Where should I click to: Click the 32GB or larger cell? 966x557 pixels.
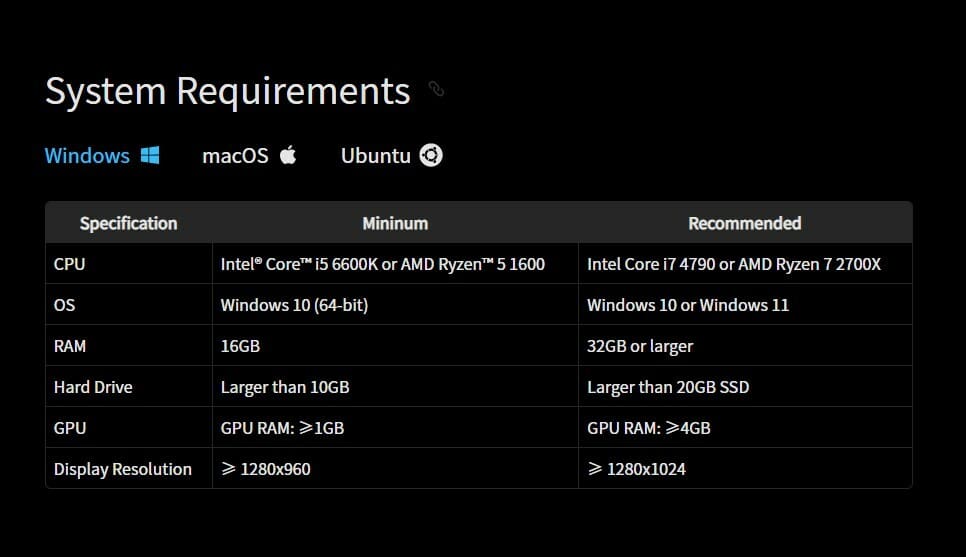click(x=745, y=346)
